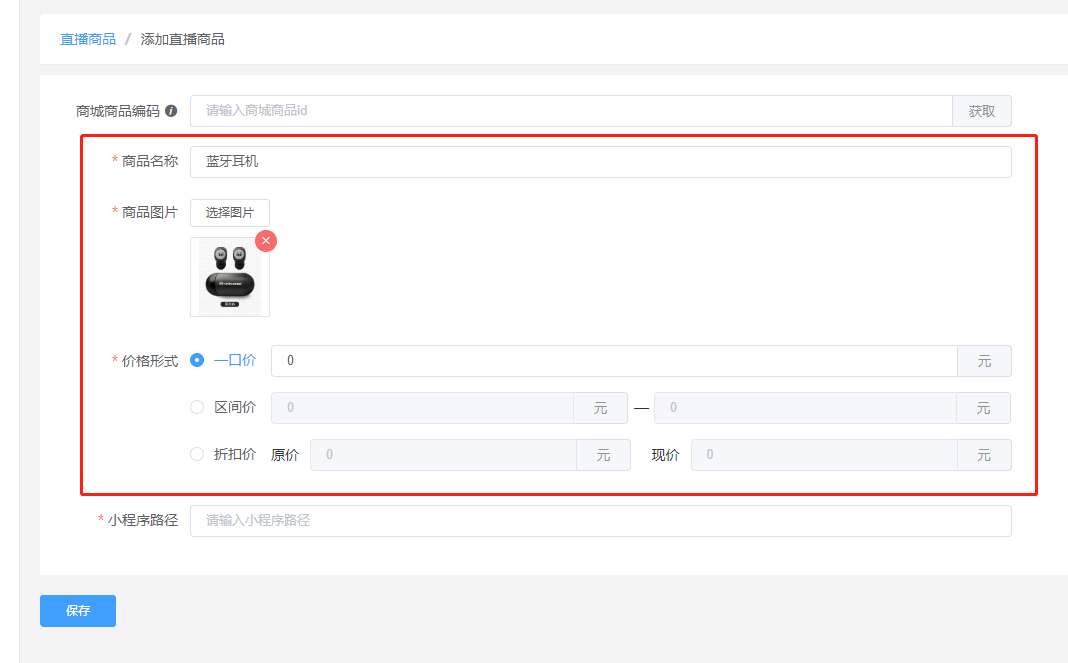Click the 一口价 price input field
Viewport: 1068px width, 663px height.
[614, 360]
